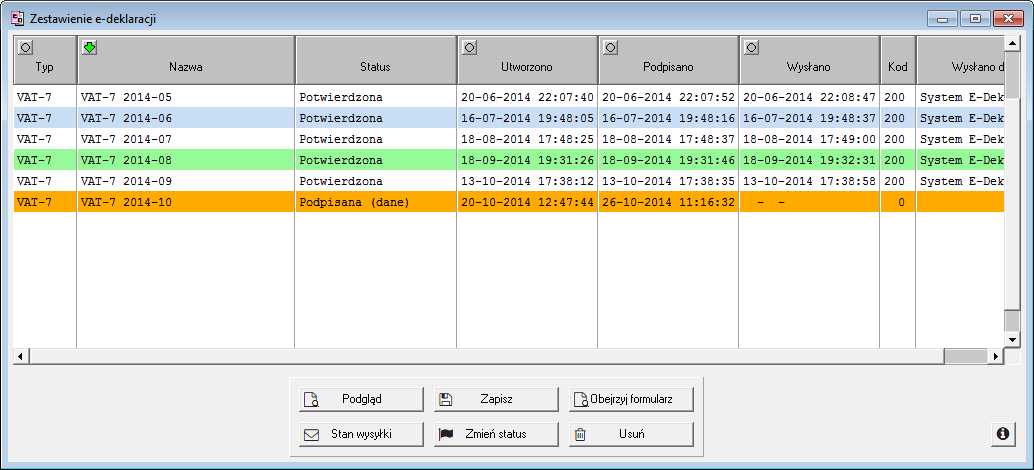Save the declaration using Zapisz
1034x470 pixels.
496,399
